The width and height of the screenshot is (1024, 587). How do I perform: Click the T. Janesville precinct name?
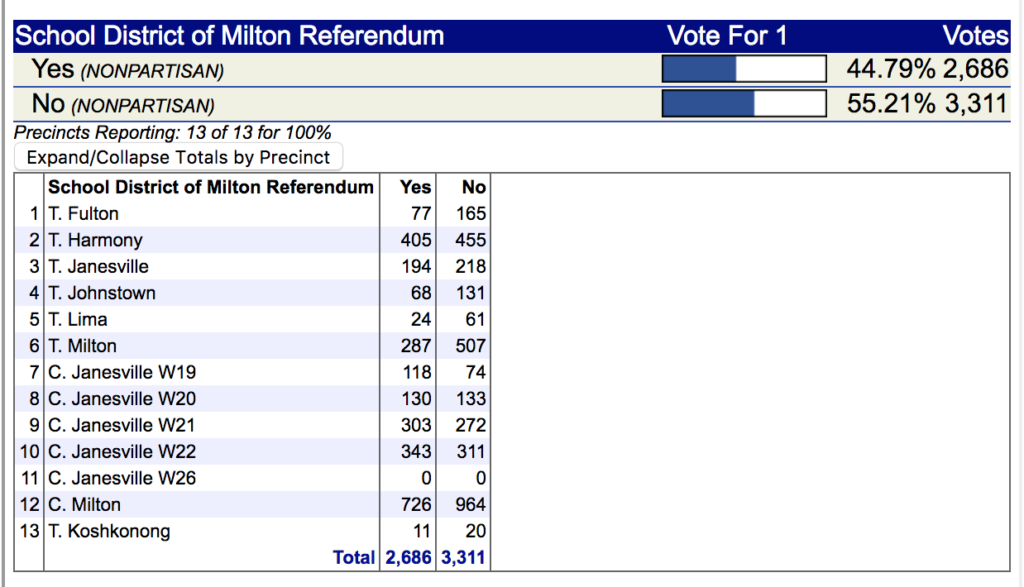99,266
